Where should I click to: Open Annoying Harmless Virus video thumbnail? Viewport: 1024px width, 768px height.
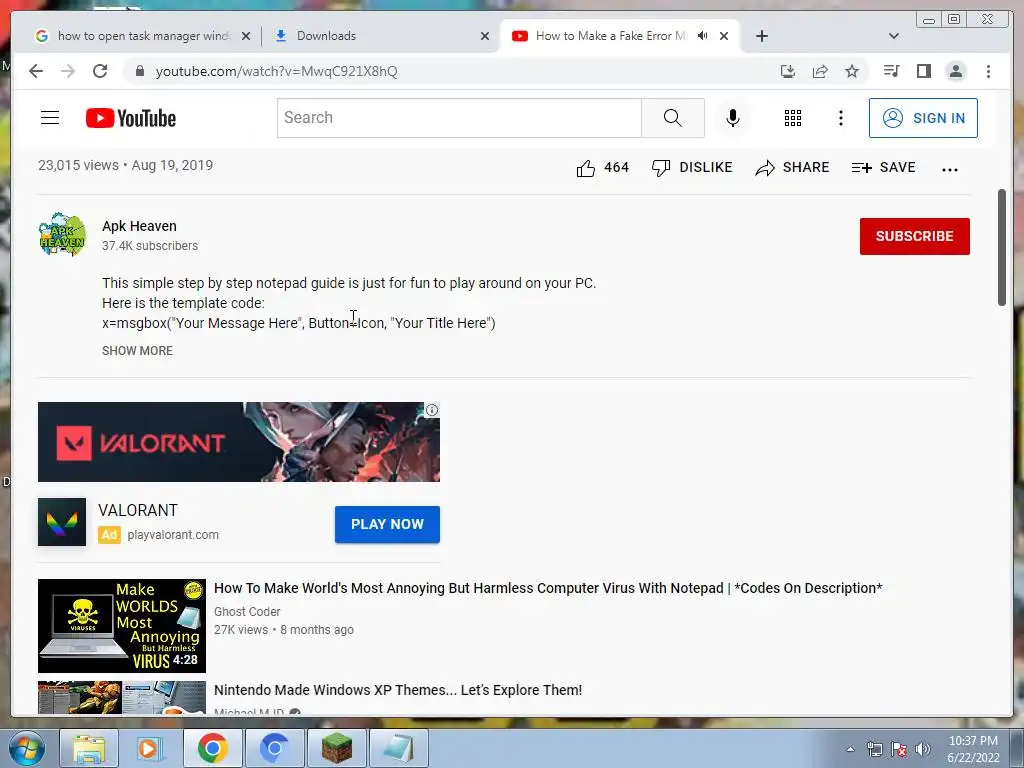(121, 626)
